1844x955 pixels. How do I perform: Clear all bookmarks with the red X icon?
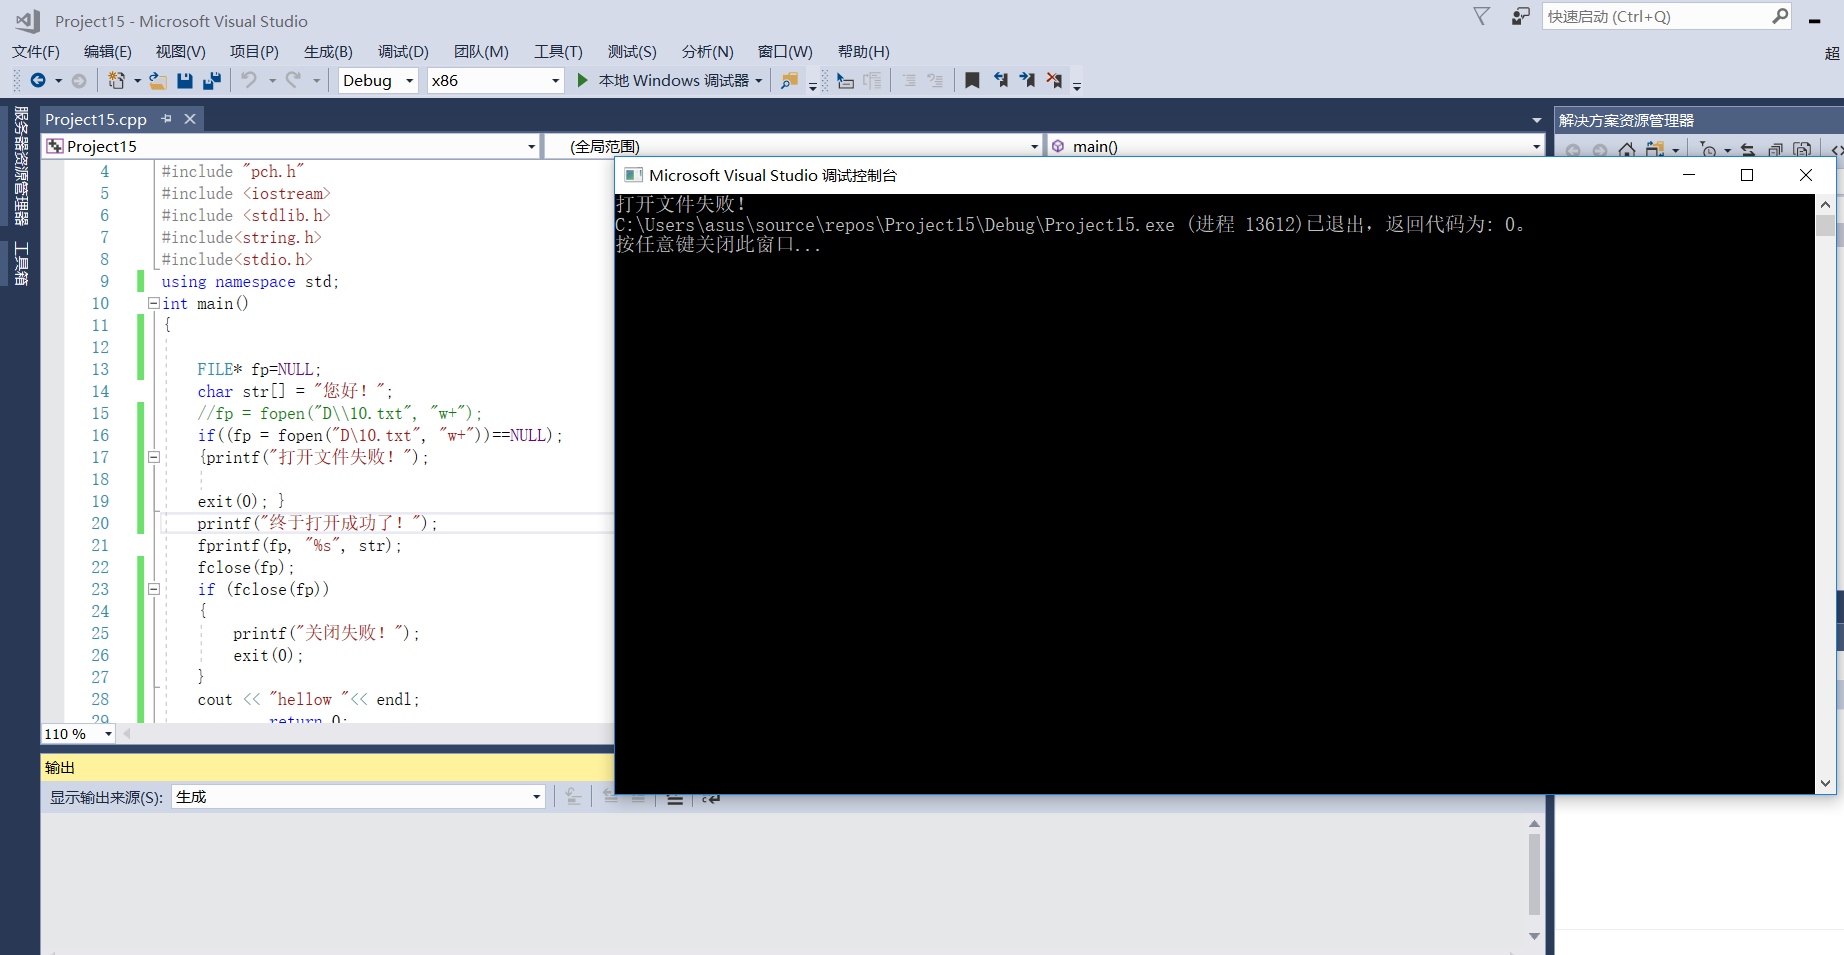pos(1054,80)
